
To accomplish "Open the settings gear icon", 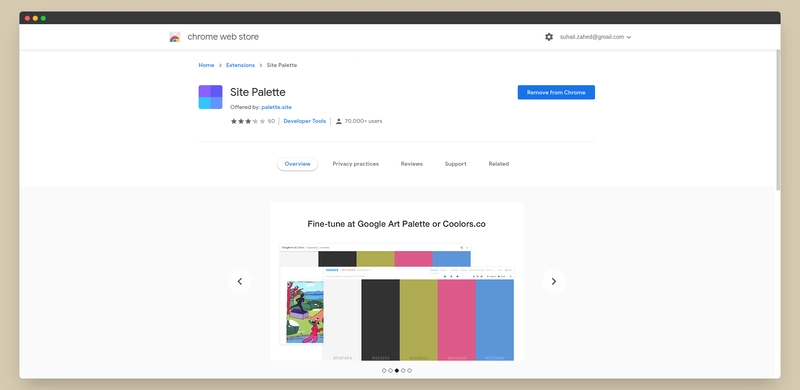I will (548, 37).
